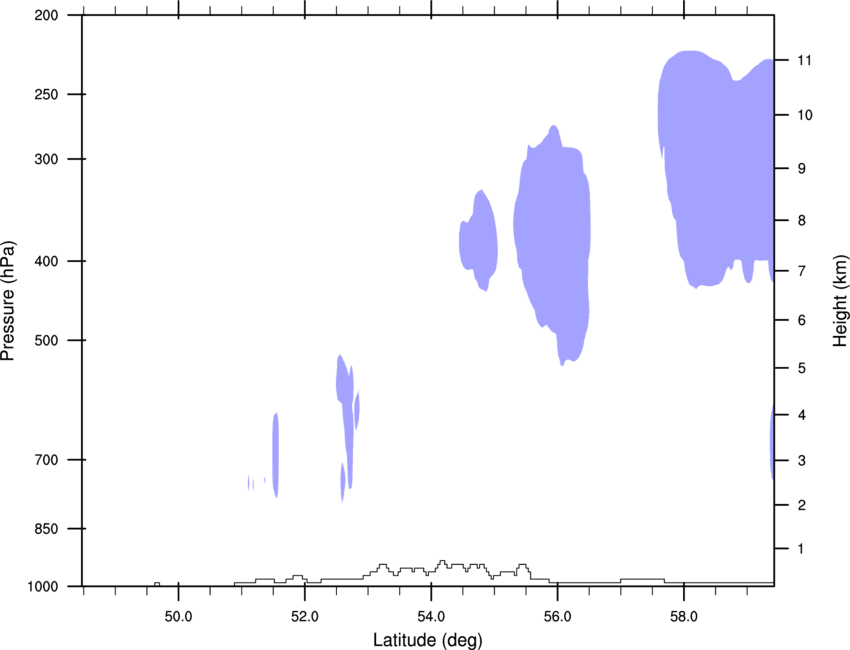
Task: Click the 'Height (km)' axis title
Action: click(x=840, y=300)
